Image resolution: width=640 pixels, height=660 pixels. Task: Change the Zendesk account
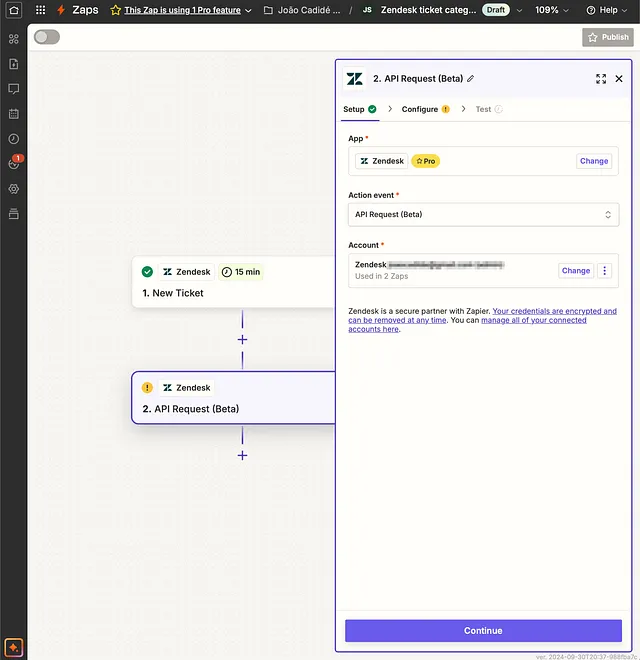(576, 271)
